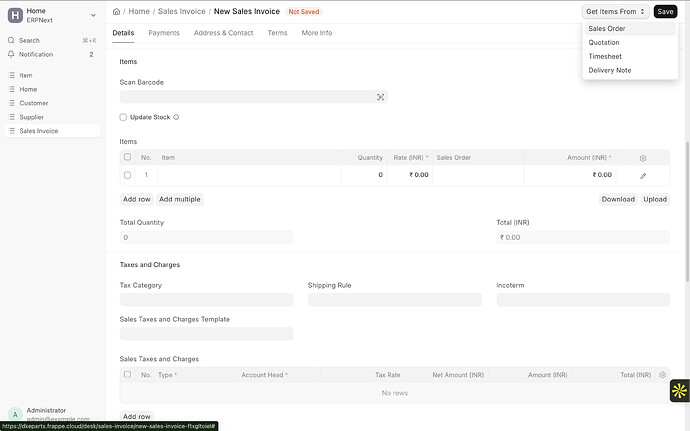The height and width of the screenshot is (431, 690).
Task: Open Notification entry showing count 2
Action: pyautogui.click(x=52, y=54)
